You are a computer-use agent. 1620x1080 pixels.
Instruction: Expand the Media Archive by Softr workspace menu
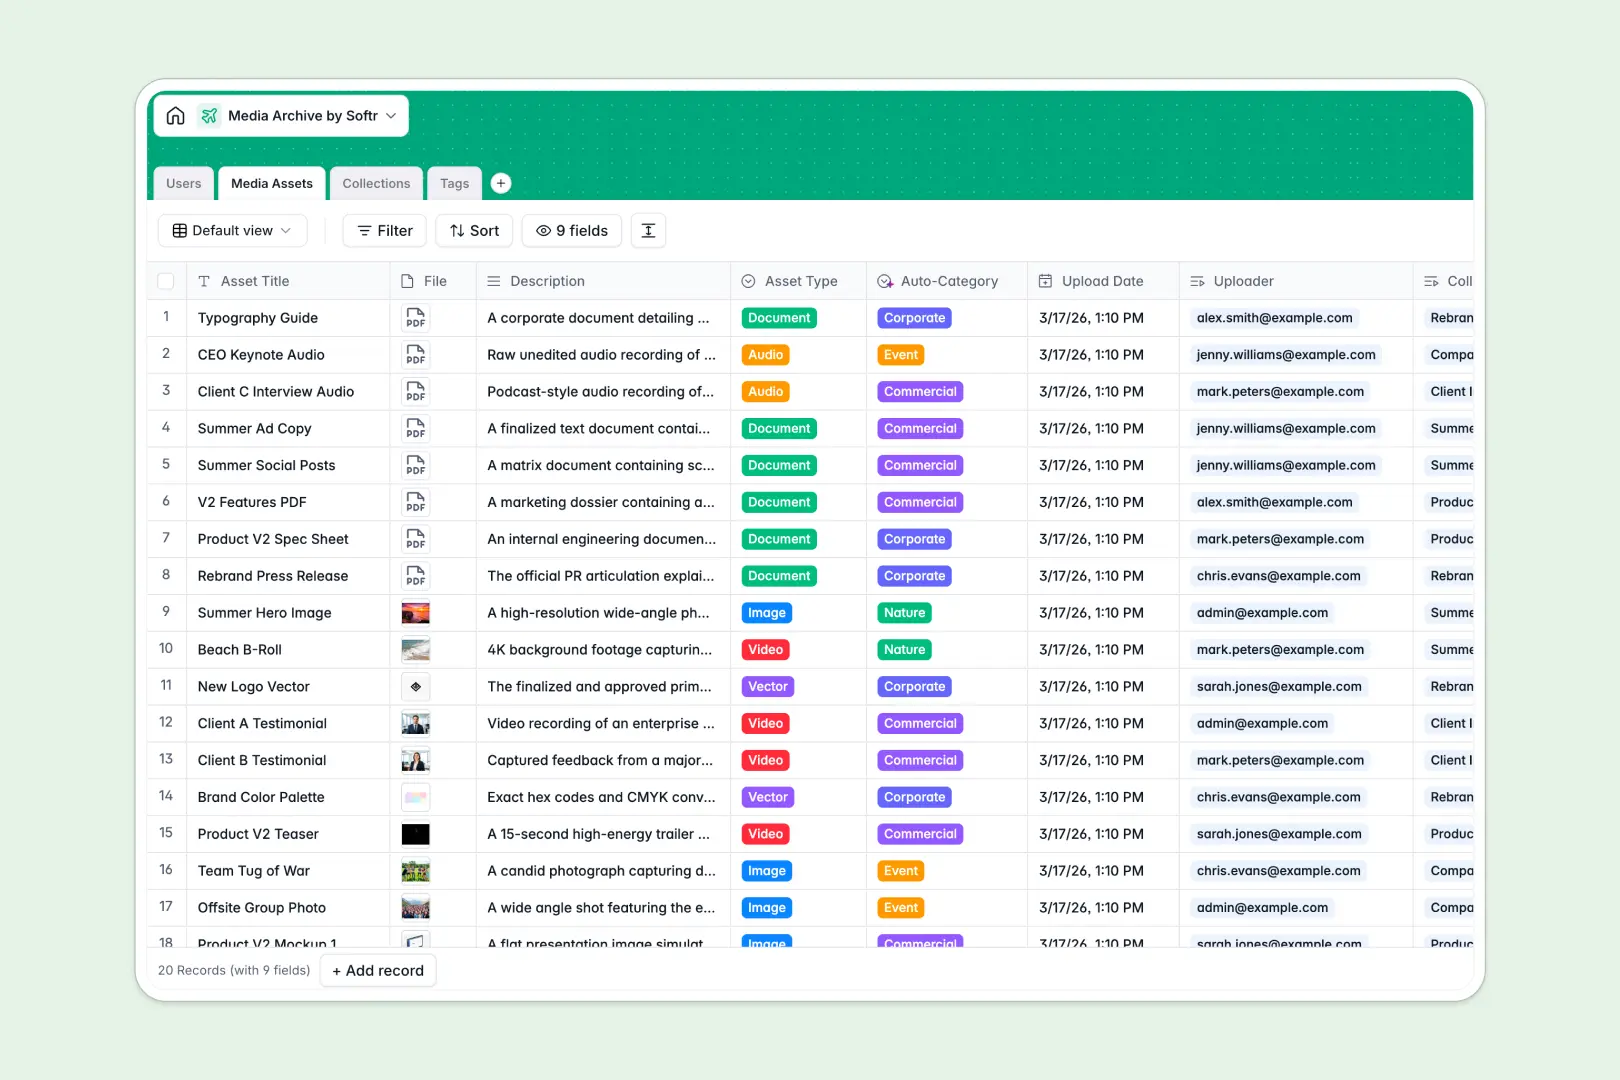point(392,115)
